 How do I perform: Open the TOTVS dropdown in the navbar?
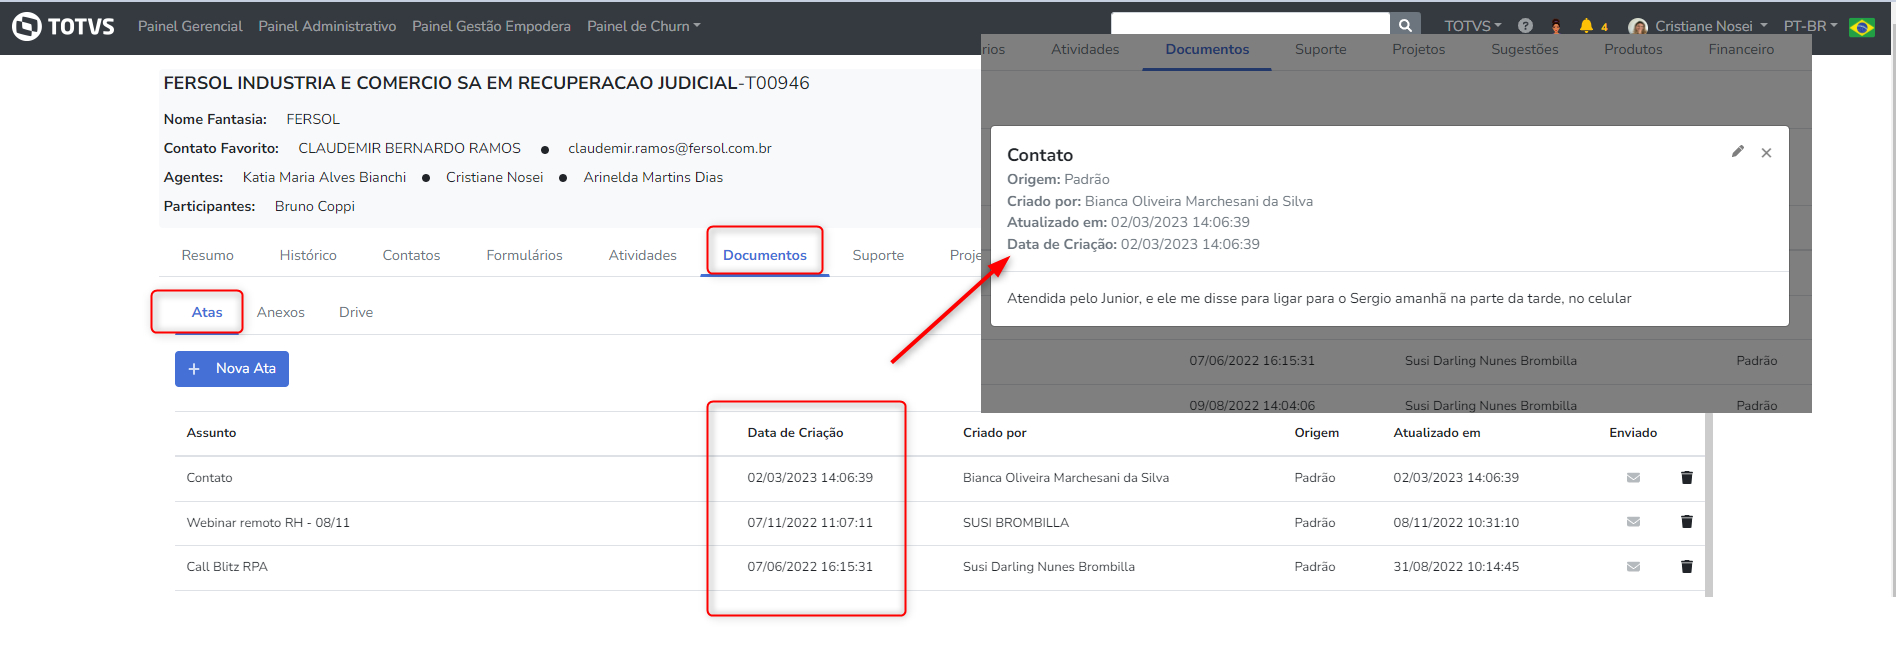point(1473,26)
